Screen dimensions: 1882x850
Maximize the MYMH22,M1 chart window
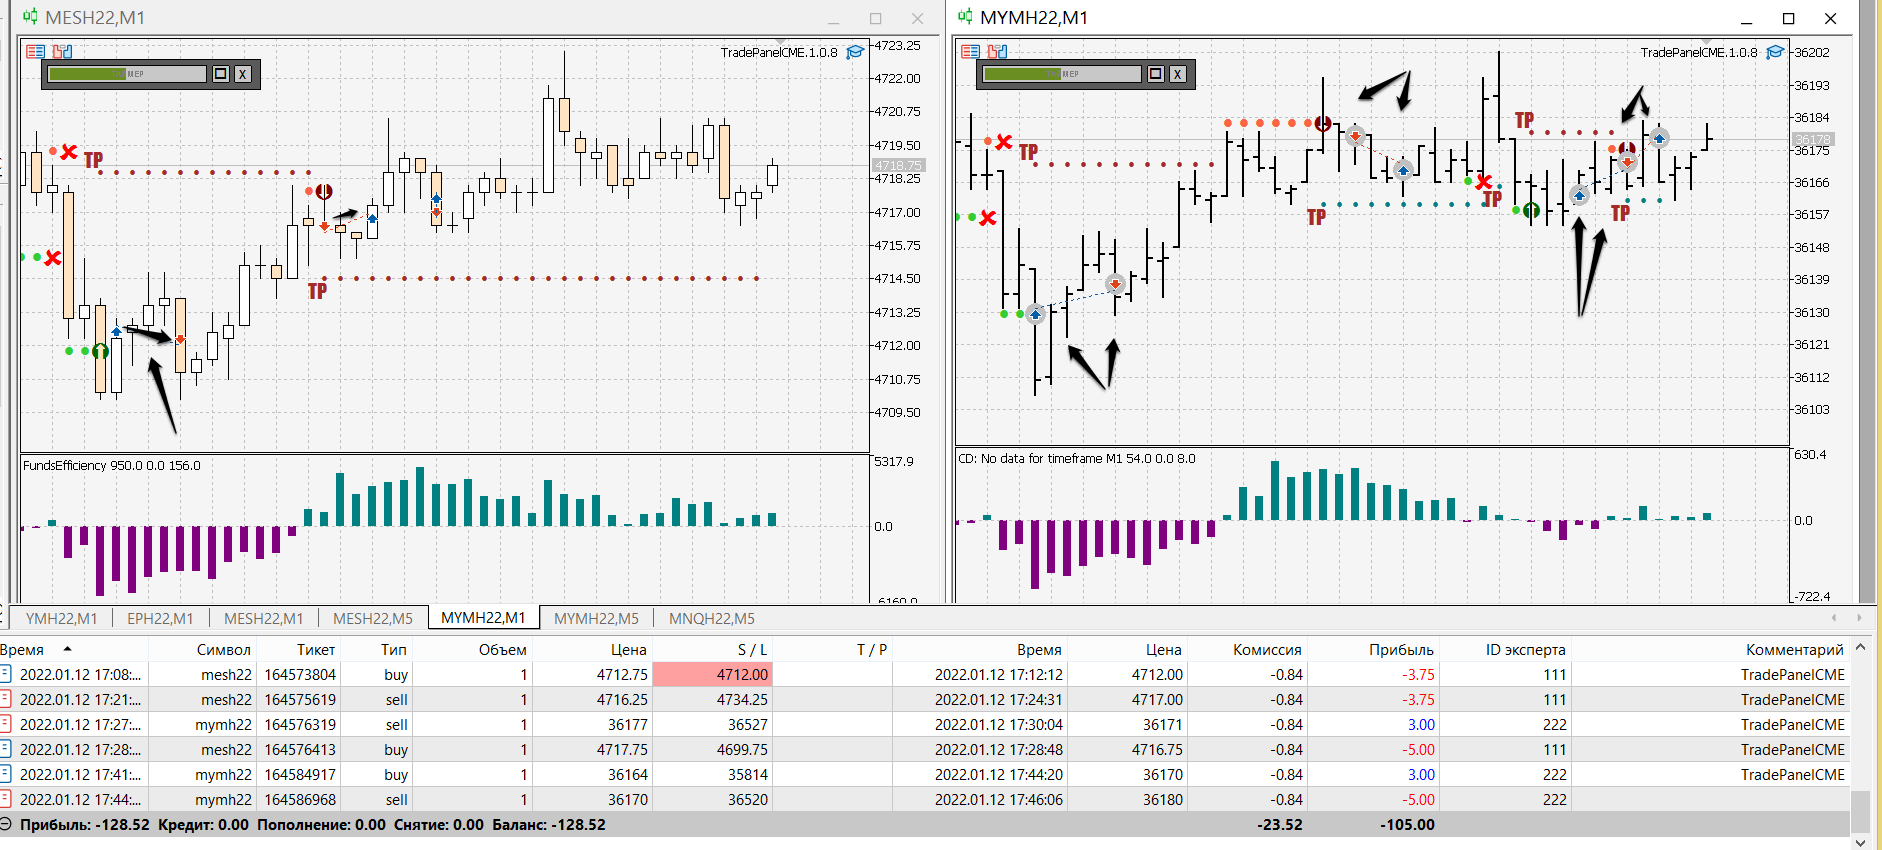[x=1789, y=18]
